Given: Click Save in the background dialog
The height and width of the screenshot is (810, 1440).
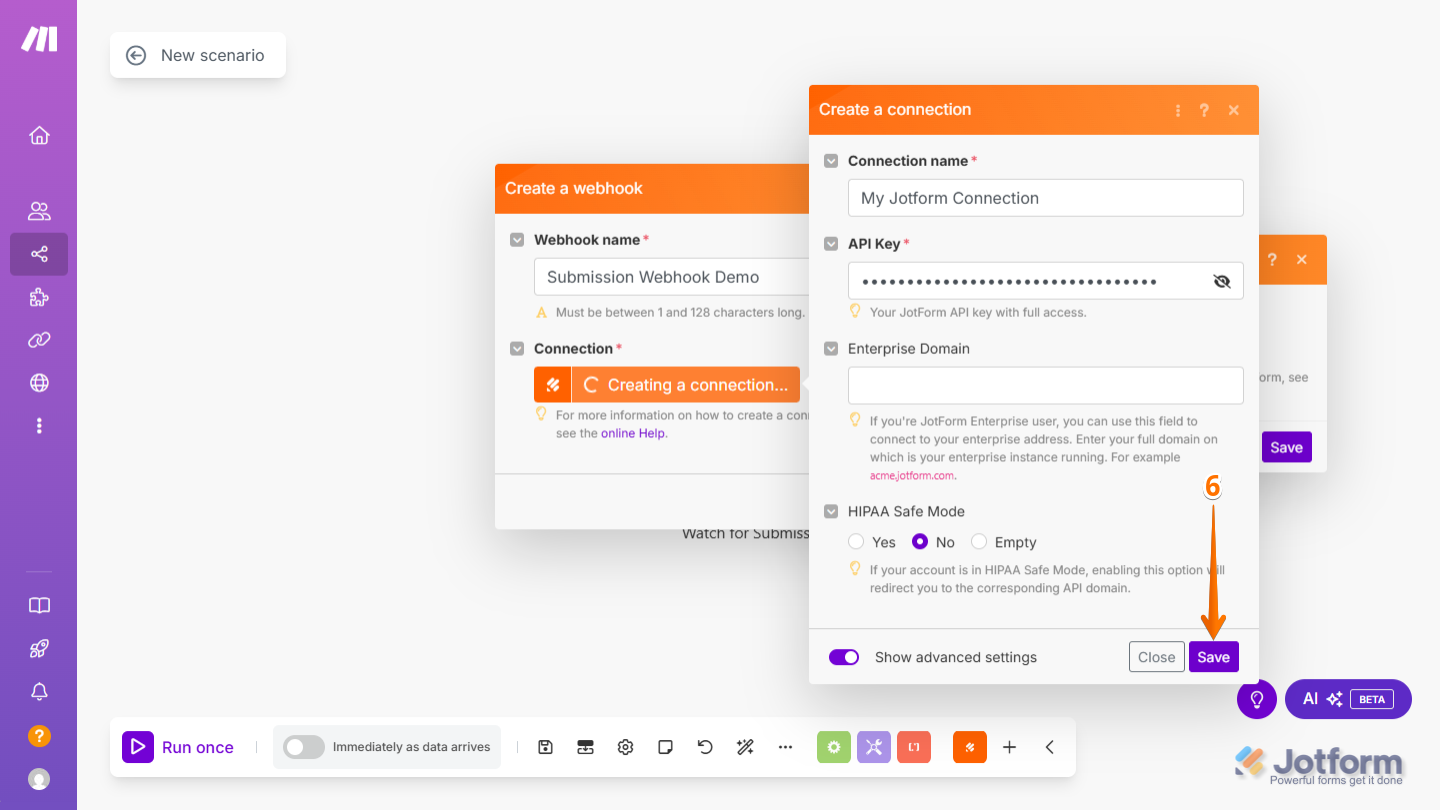Looking at the screenshot, I should tap(1286, 447).
